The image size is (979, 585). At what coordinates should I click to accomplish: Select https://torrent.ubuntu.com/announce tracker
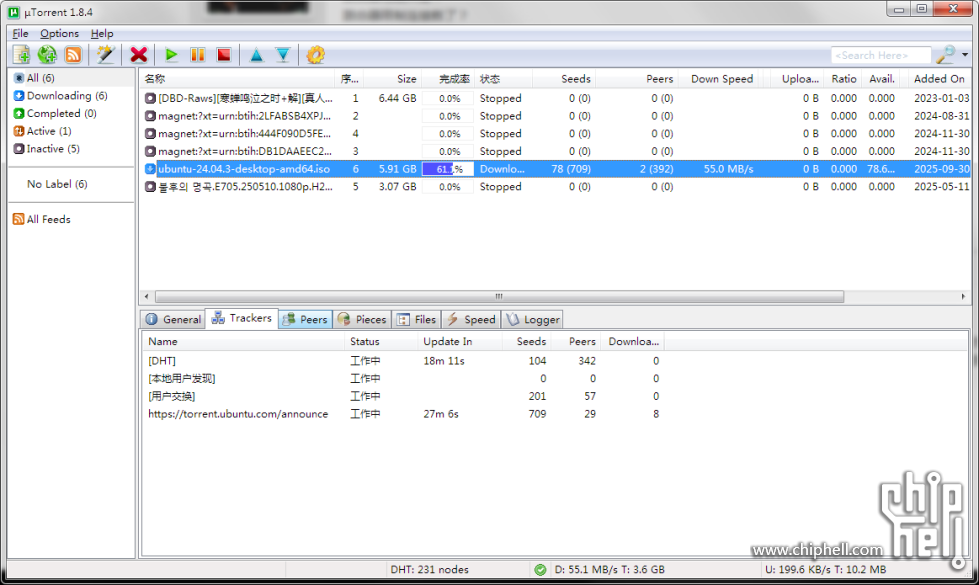554,414
